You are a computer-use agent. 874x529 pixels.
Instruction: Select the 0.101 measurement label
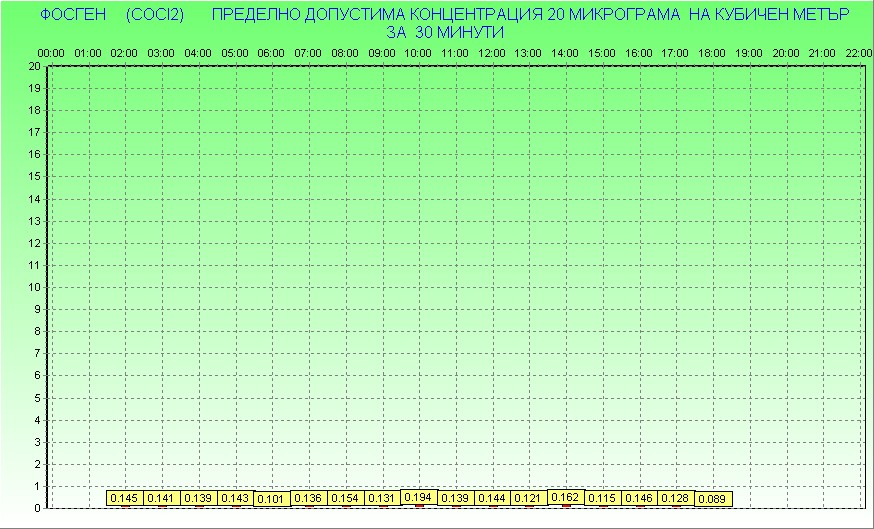pos(271,498)
